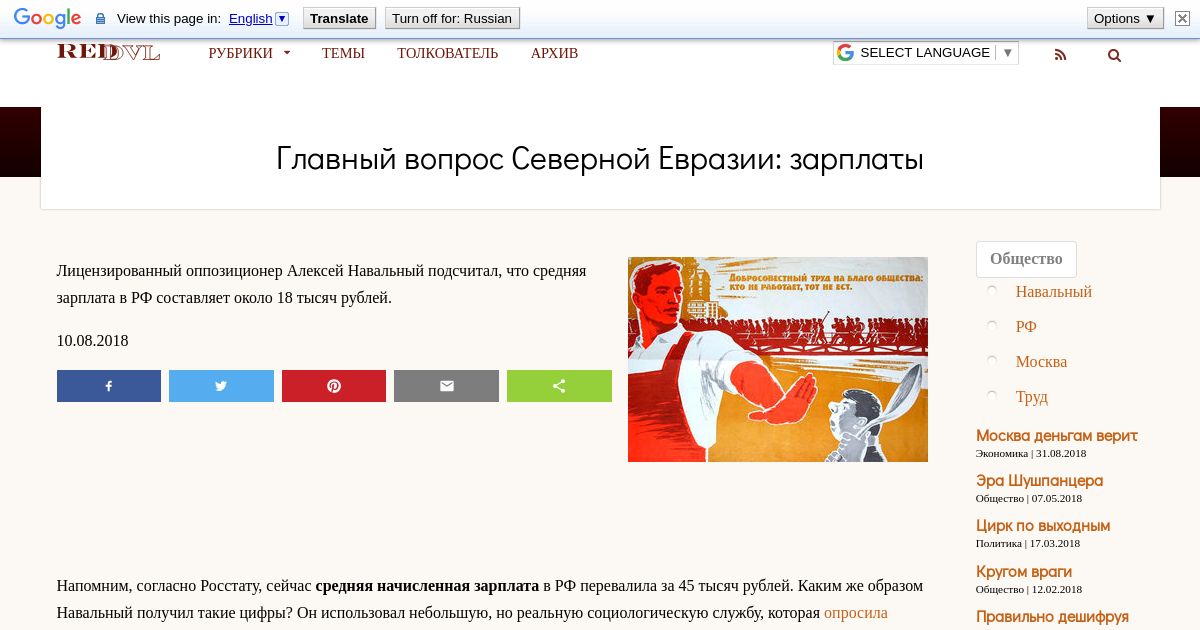Open the Options dropdown
The height and width of the screenshot is (630, 1200).
(x=1125, y=18)
